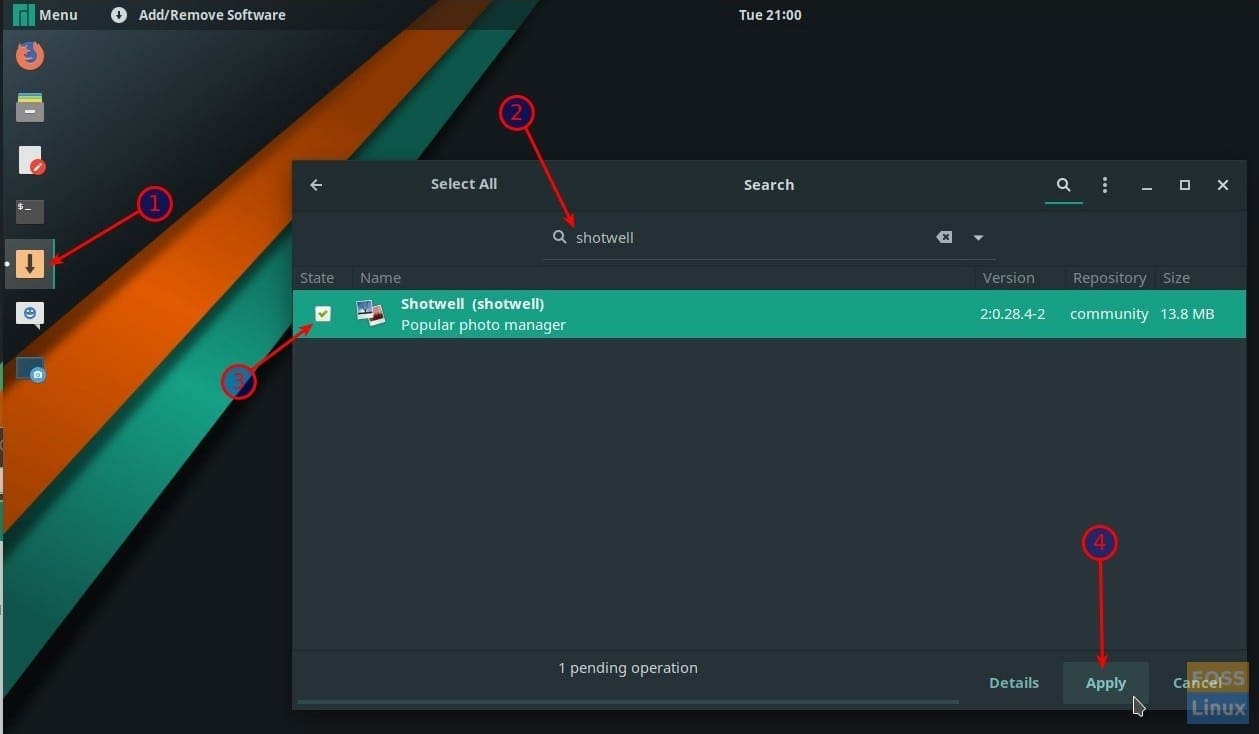Open the clock showing Tue 21:00
The image size is (1259, 734).
tap(769, 15)
